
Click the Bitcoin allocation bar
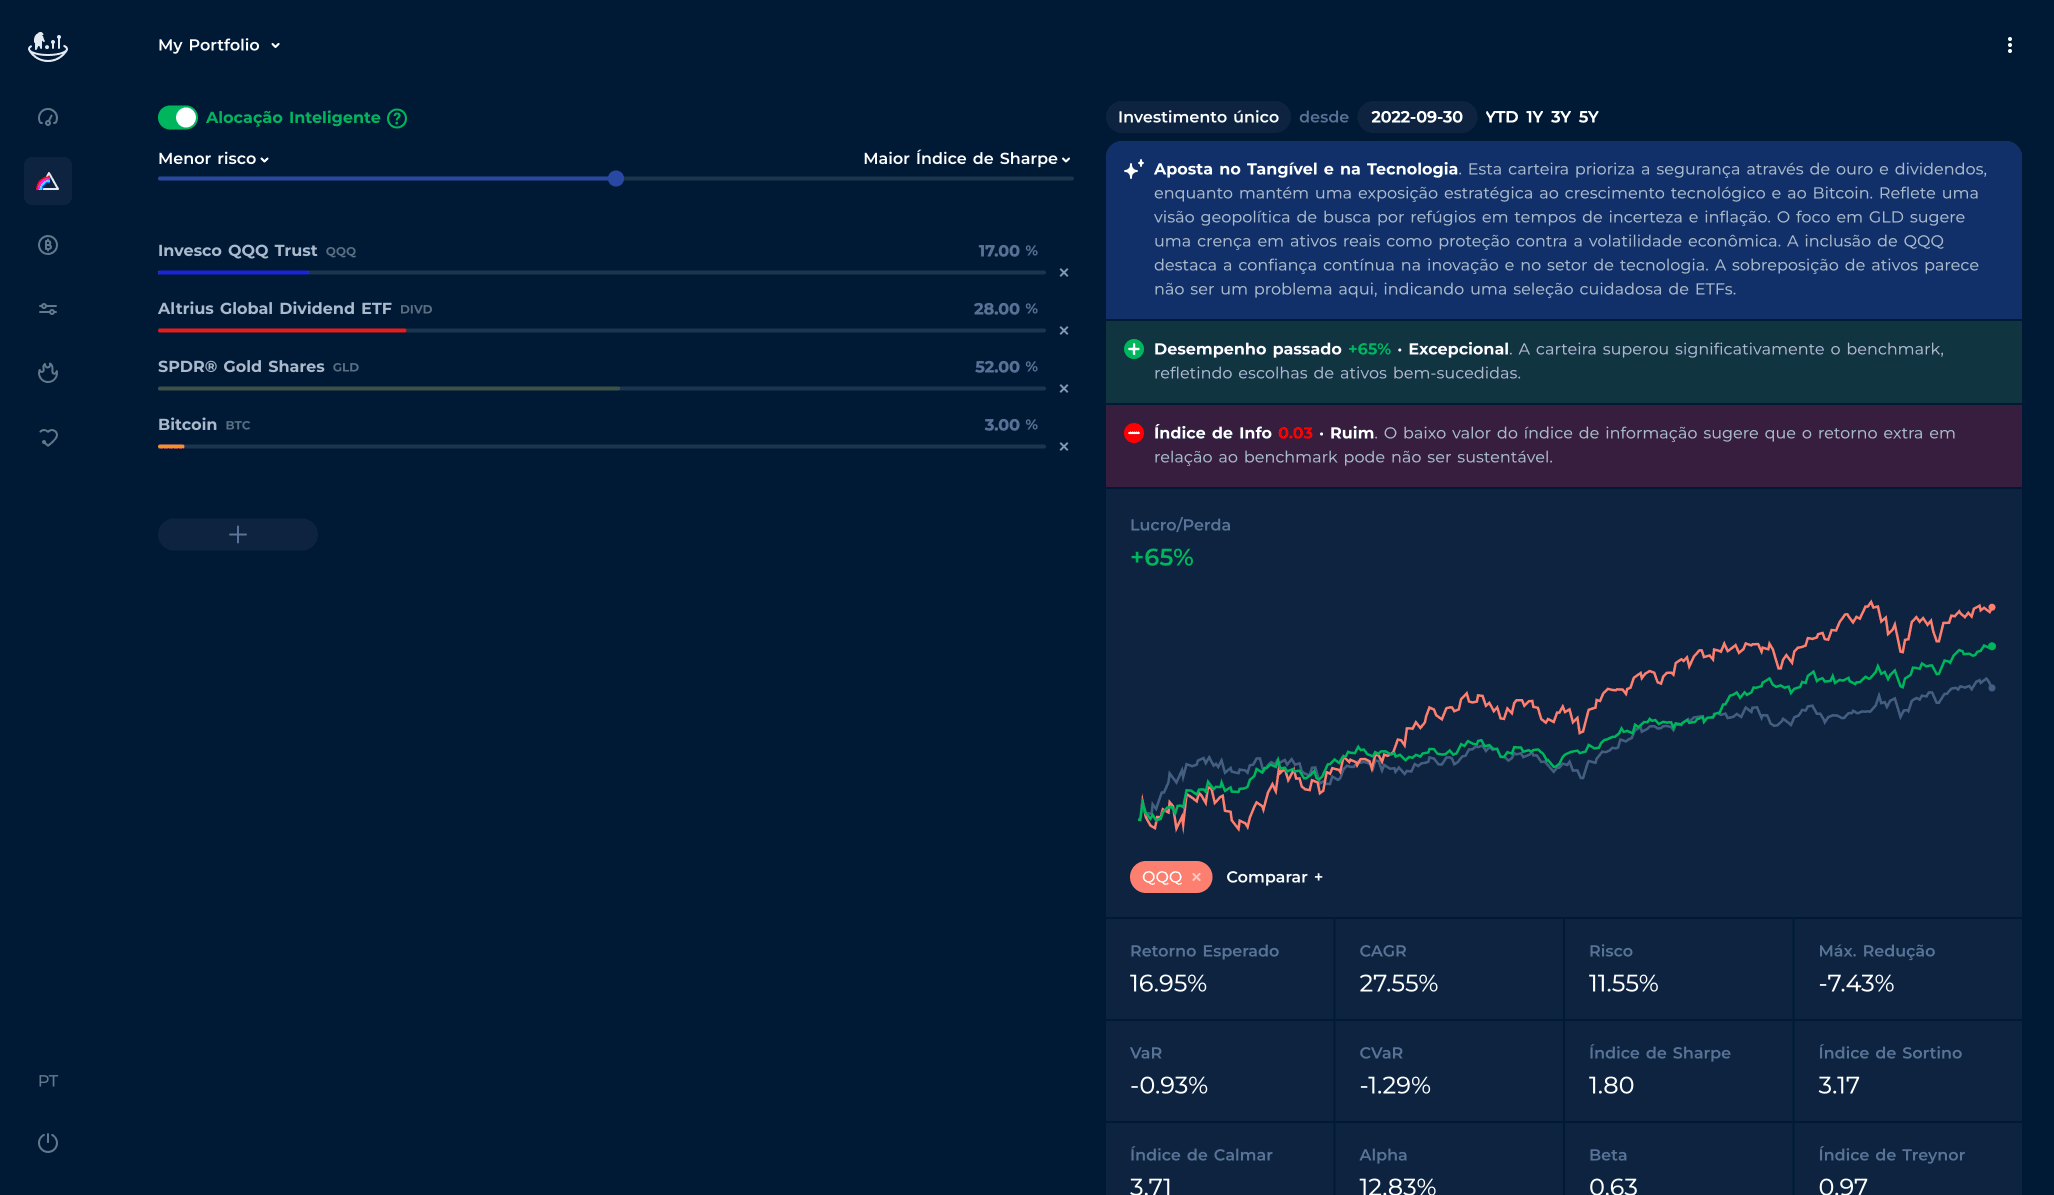point(602,446)
